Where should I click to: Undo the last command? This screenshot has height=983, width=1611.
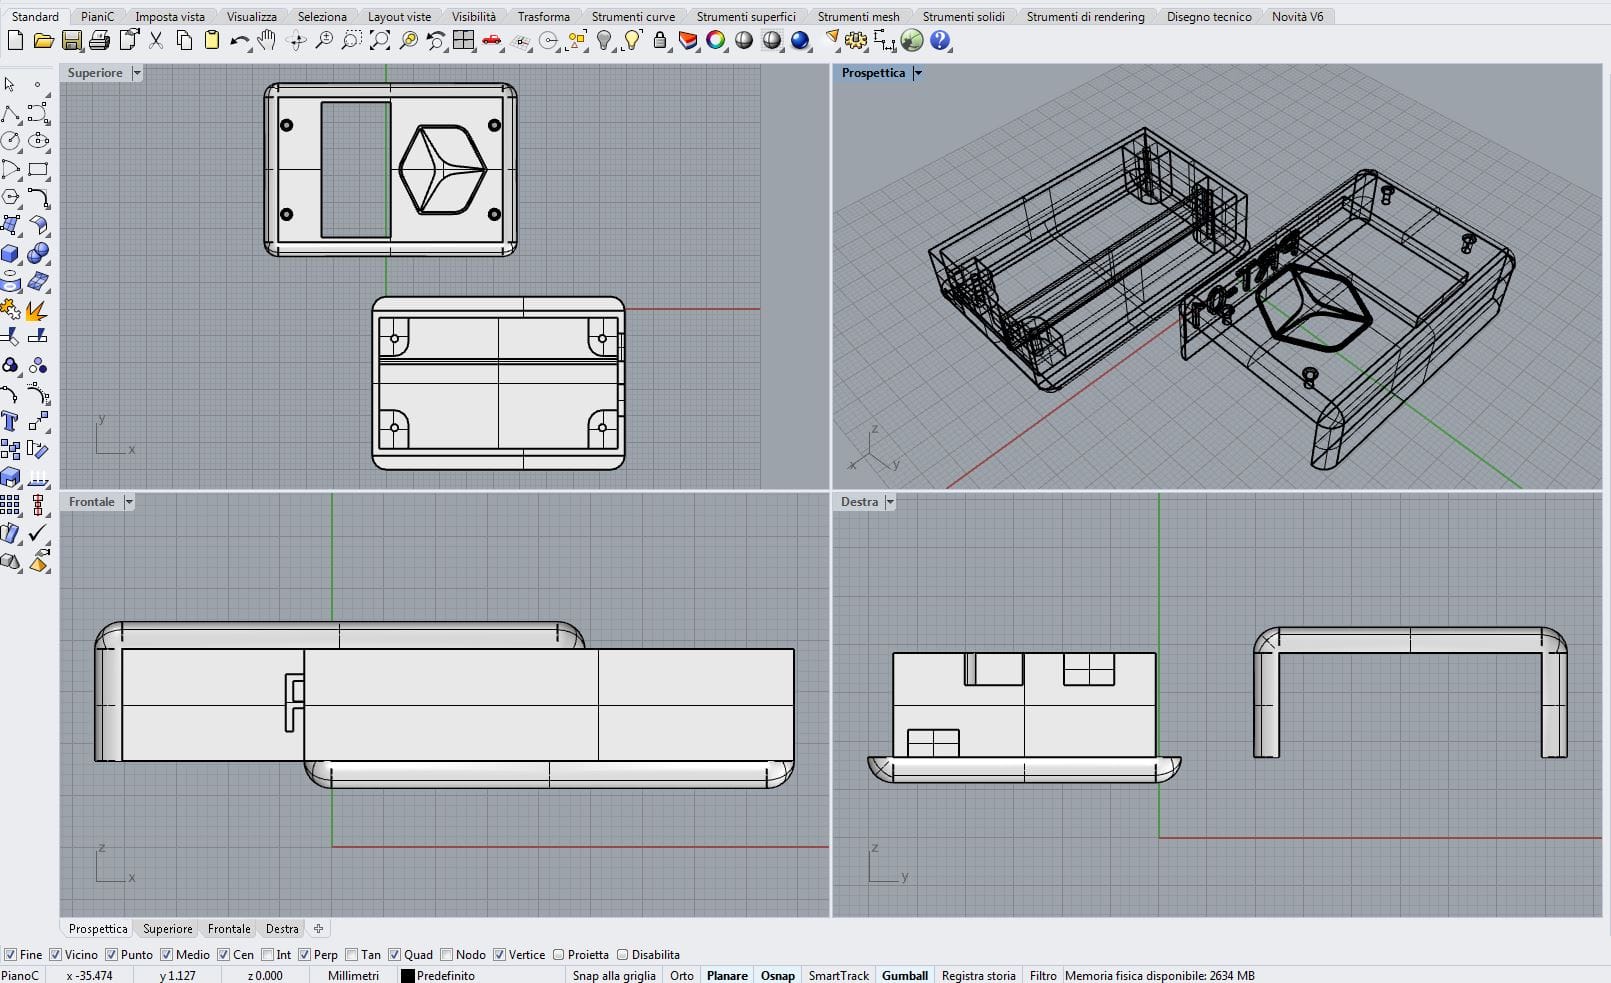240,42
